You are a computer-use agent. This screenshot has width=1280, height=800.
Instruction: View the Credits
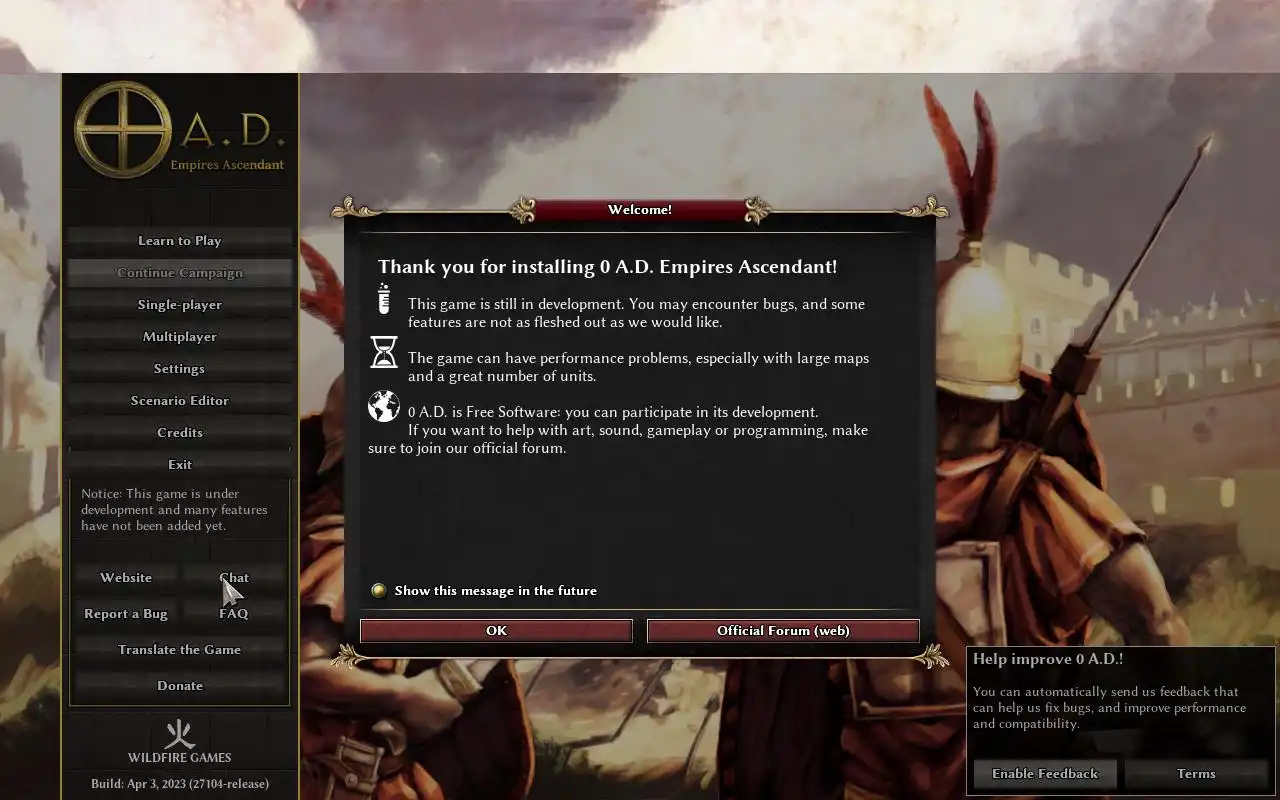coord(180,432)
